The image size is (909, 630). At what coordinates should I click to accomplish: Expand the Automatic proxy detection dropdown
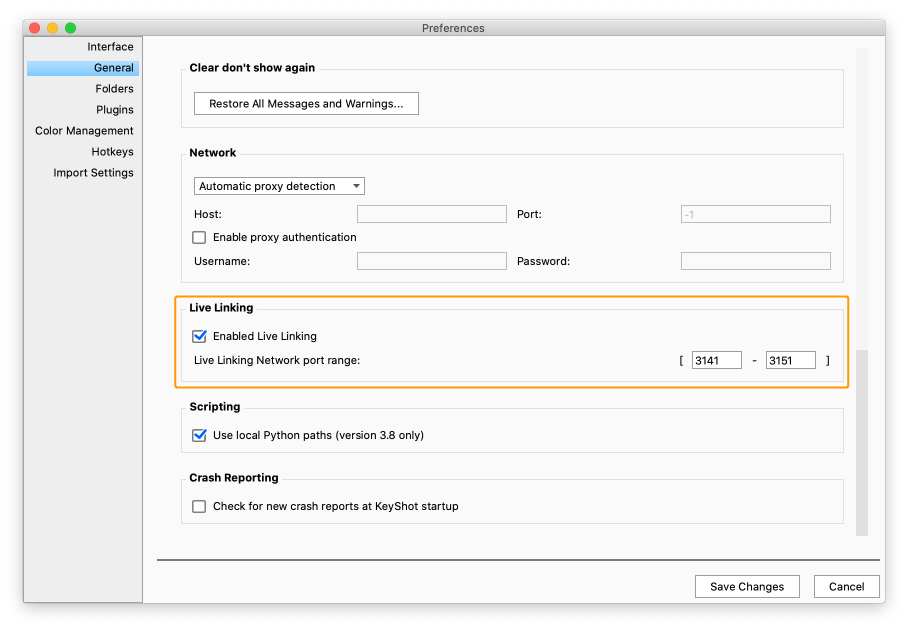(x=279, y=186)
